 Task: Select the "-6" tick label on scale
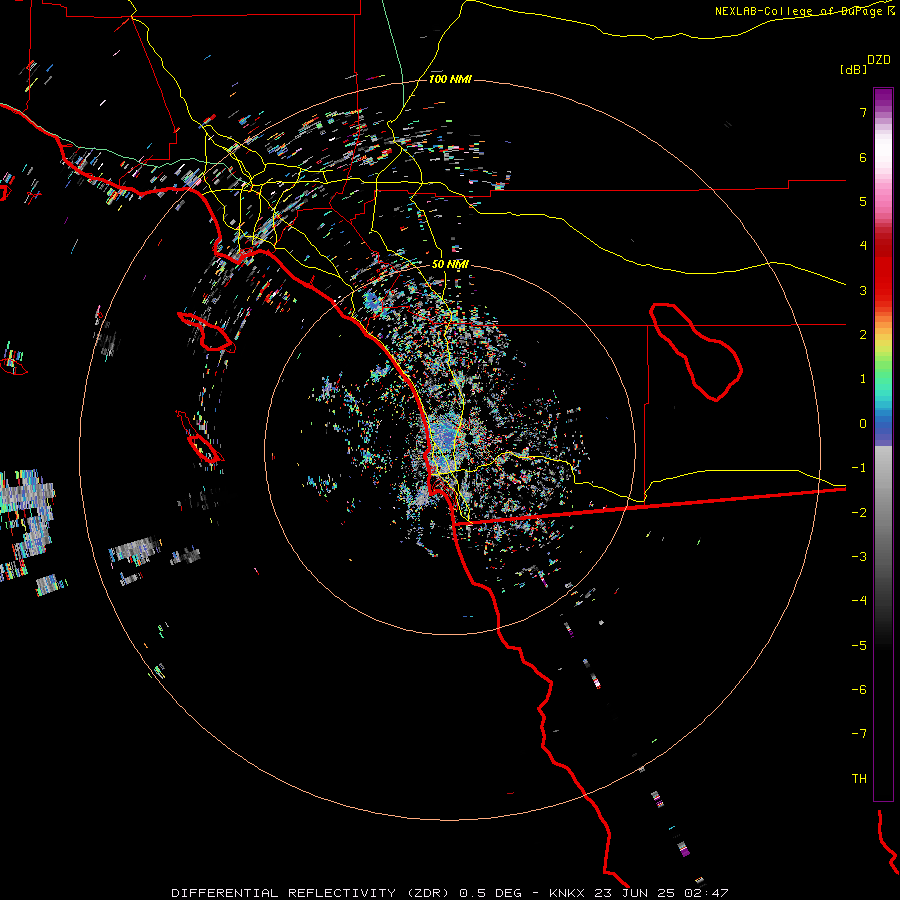pos(859,690)
